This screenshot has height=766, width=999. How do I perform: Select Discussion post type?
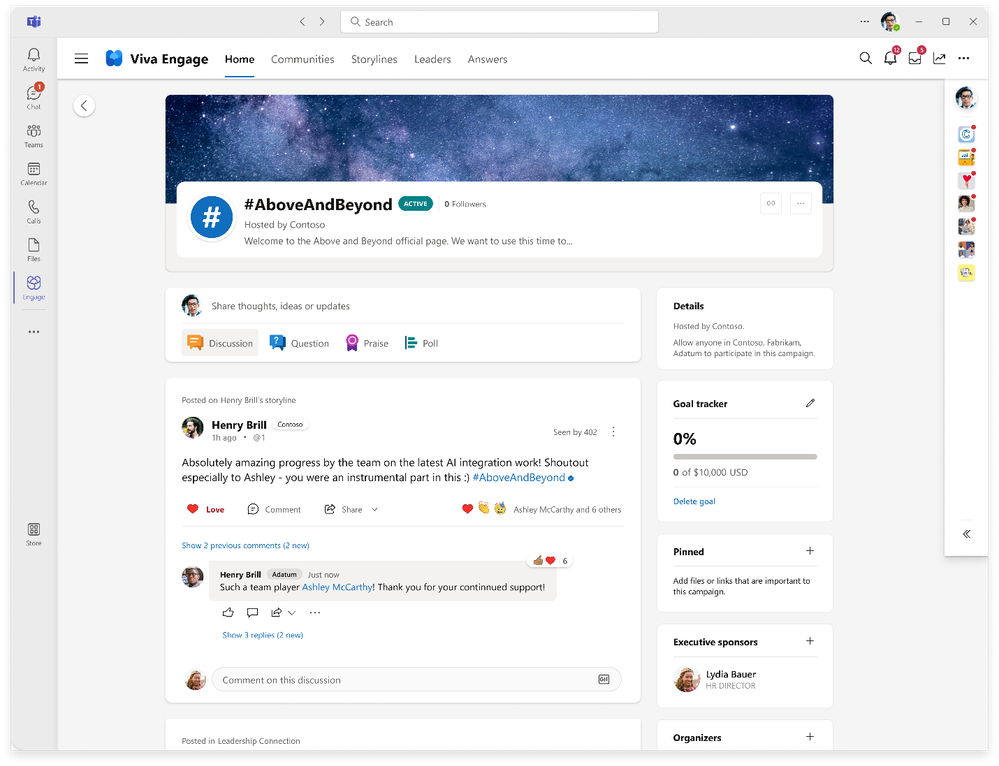click(x=220, y=343)
